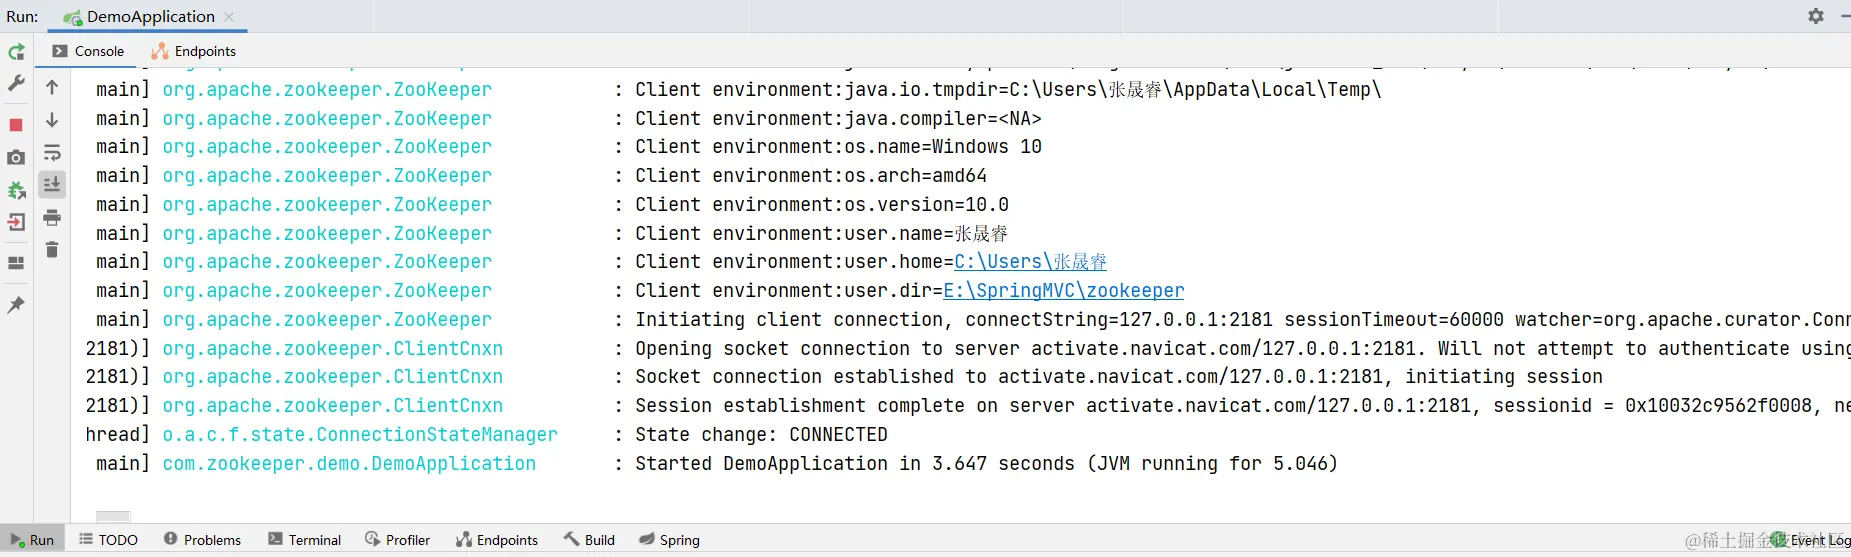Open run settings with the gear icon
The image size is (1851, 557).
(x=1816, y=16)
